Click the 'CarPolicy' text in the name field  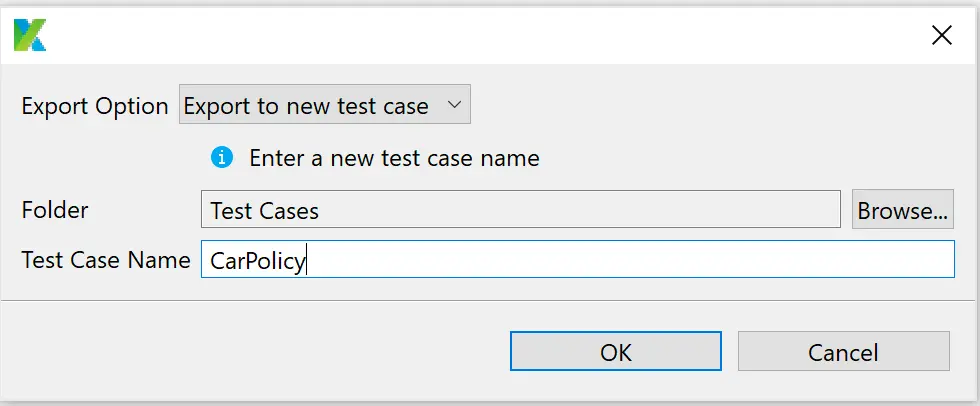[258, 261]
